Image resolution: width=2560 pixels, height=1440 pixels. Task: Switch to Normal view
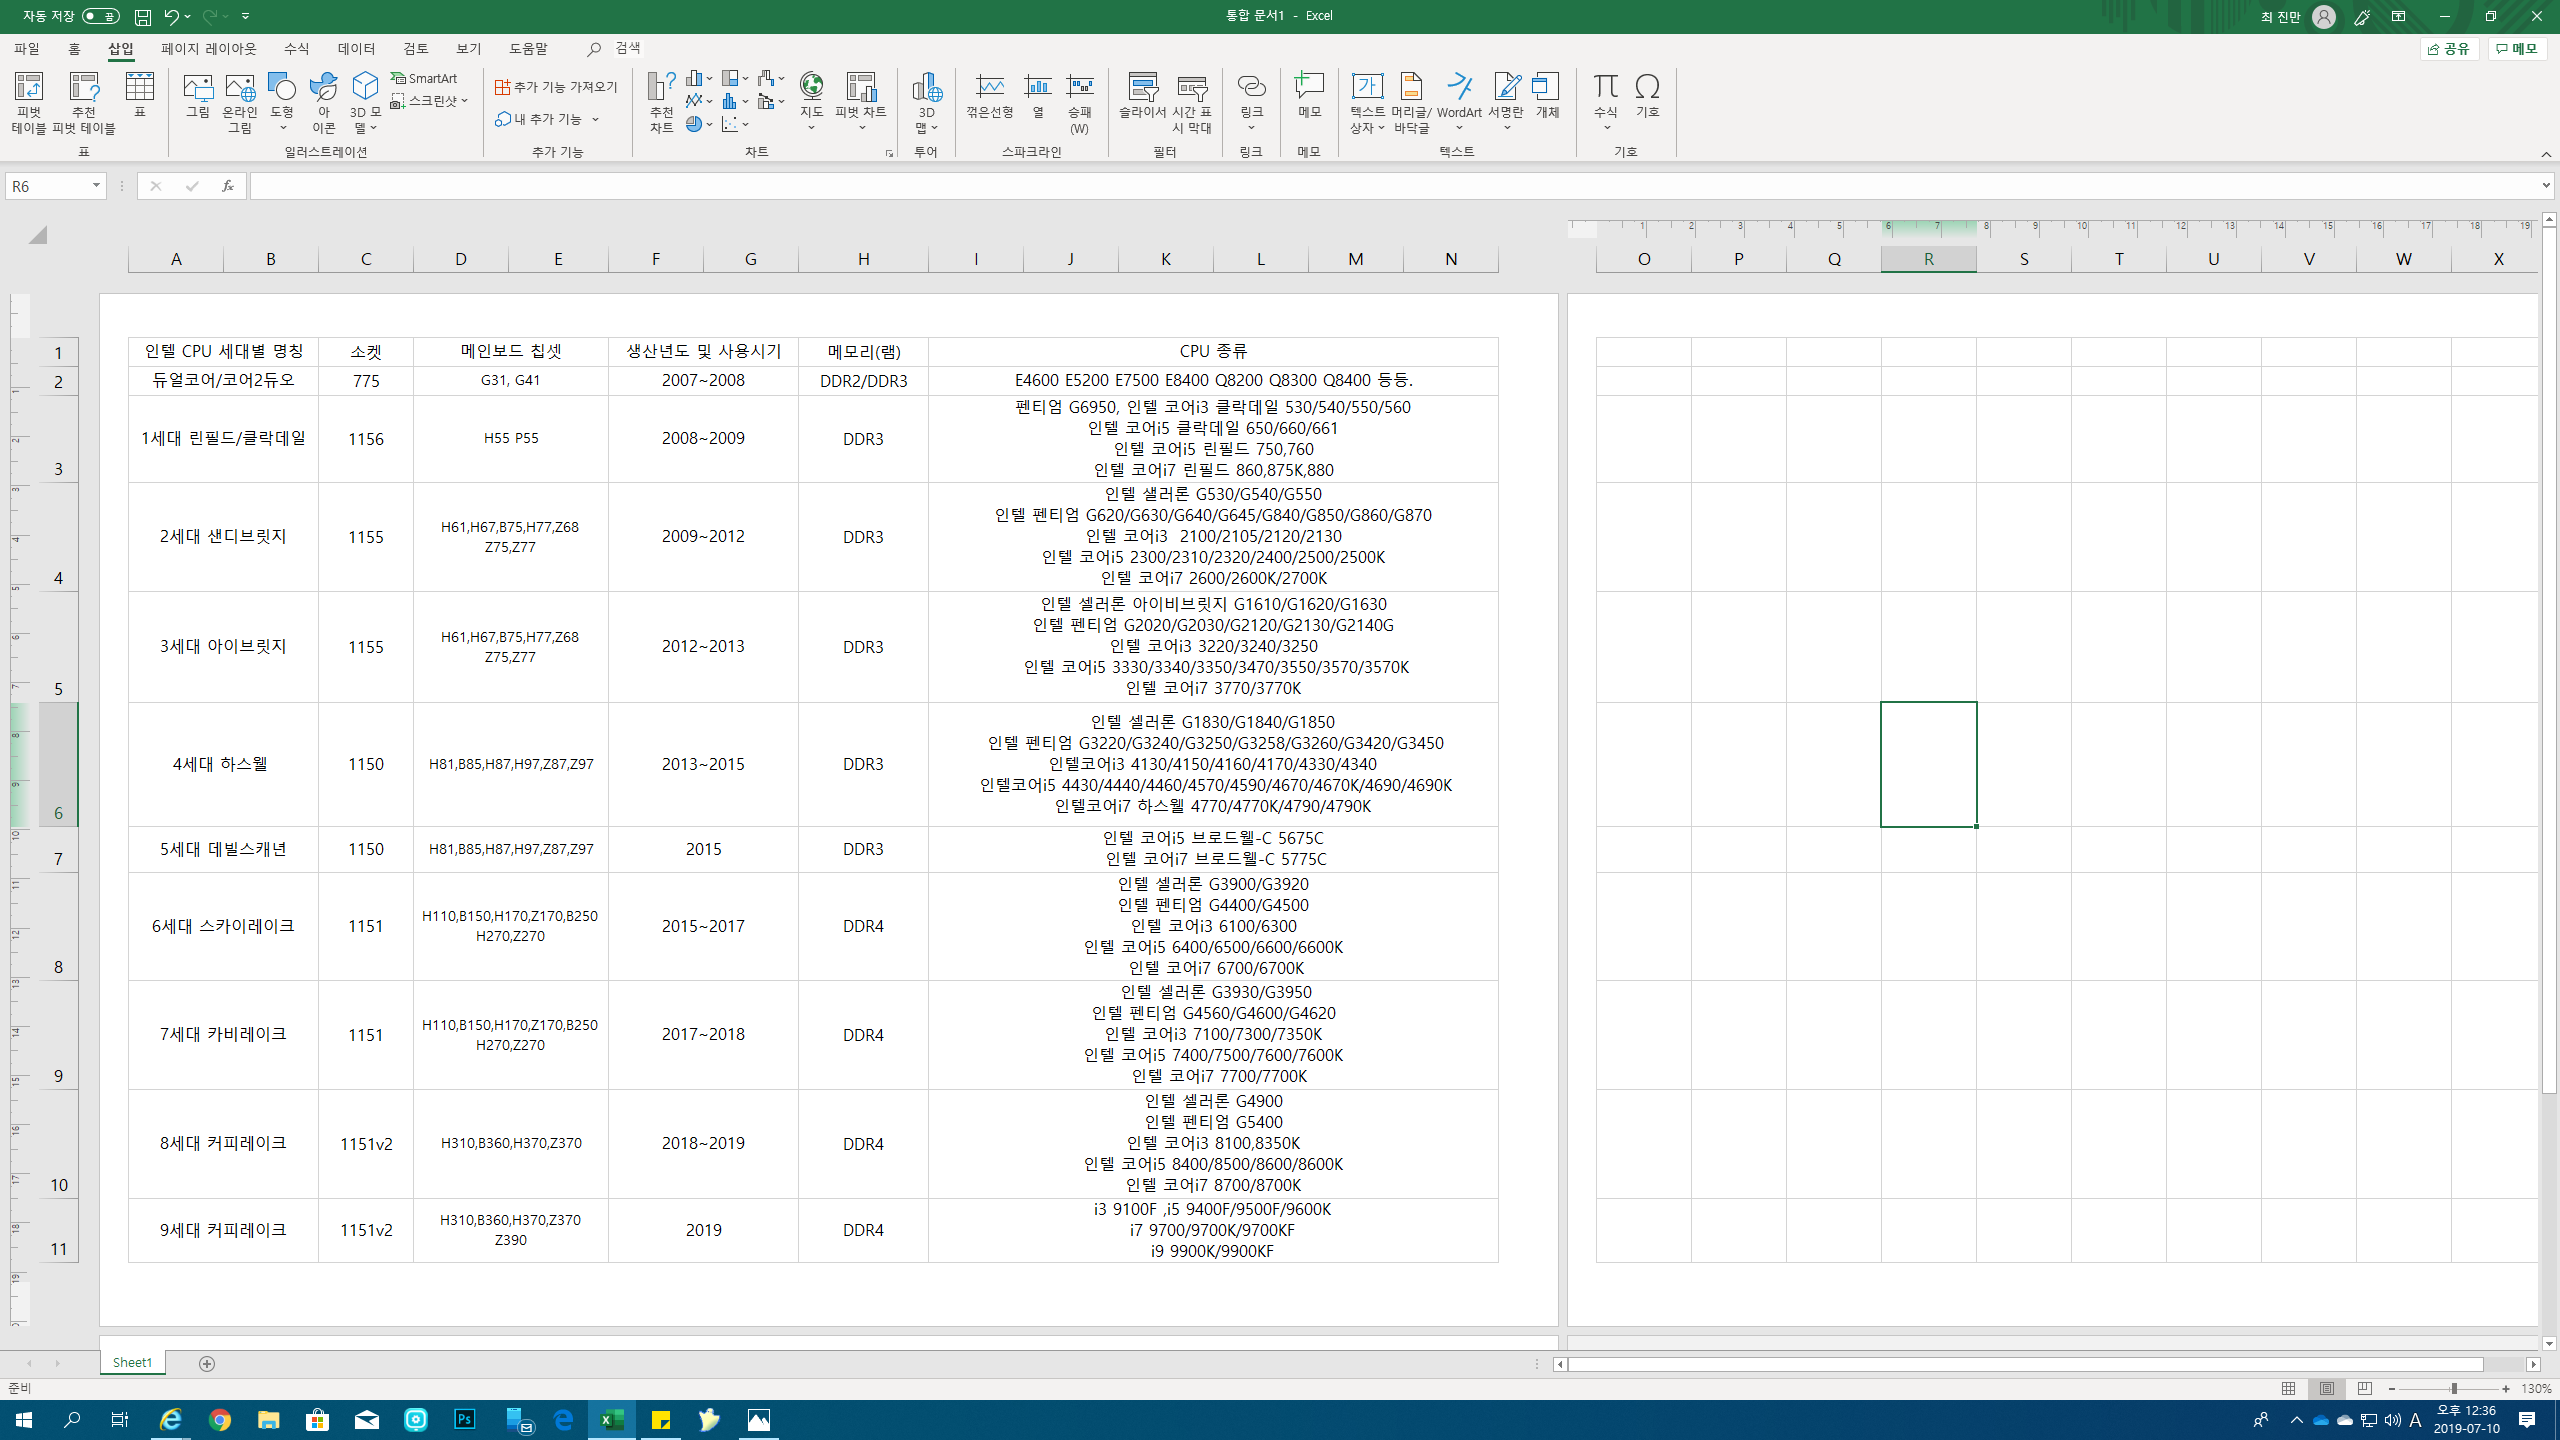click(2288, 1389)
